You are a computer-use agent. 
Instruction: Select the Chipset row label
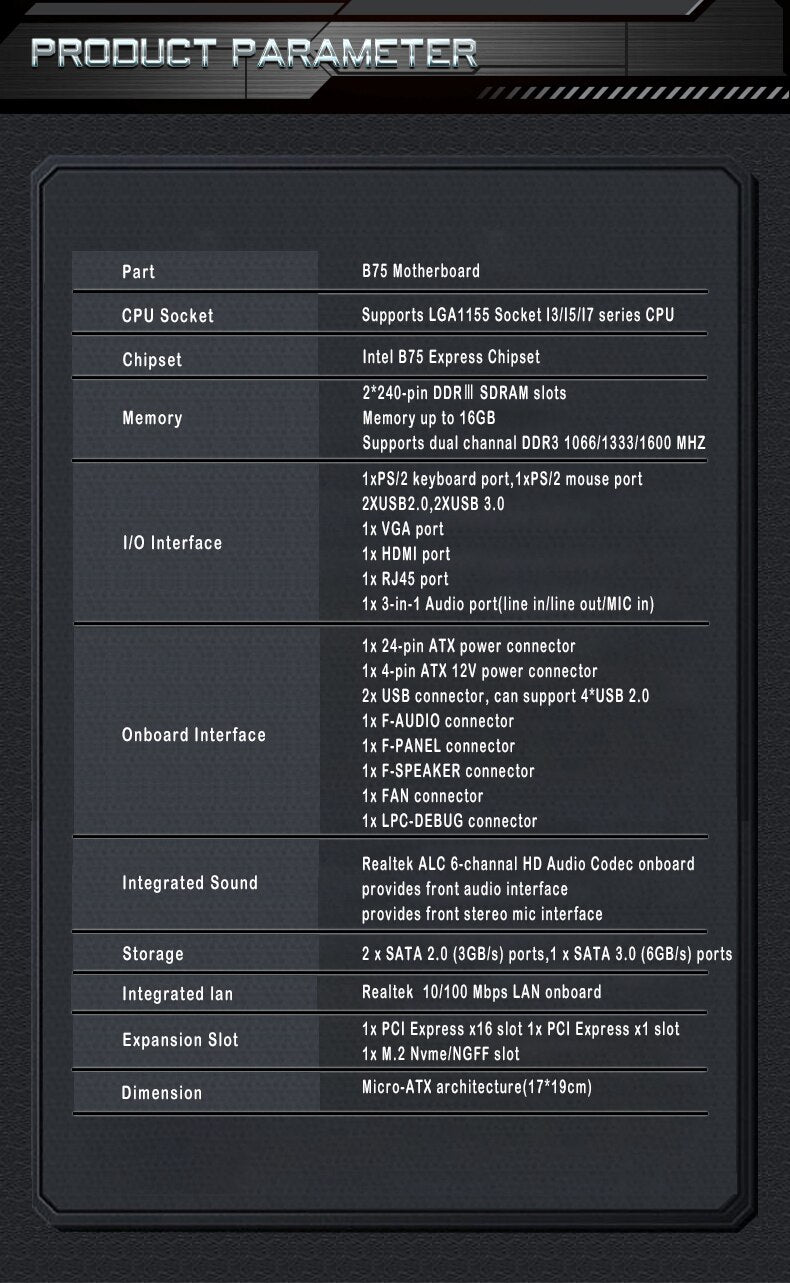pos(152,360)
